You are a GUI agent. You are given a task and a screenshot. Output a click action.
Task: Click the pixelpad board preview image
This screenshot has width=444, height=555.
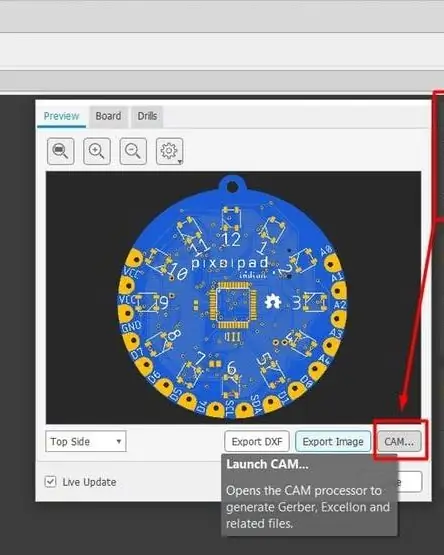click(x=233, y=297)
